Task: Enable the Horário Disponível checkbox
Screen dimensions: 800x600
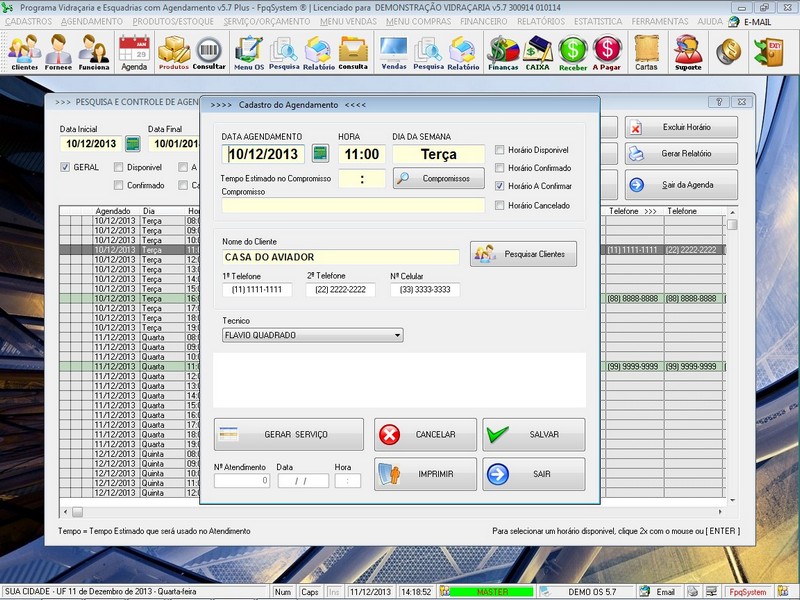Action: point(500,150)
